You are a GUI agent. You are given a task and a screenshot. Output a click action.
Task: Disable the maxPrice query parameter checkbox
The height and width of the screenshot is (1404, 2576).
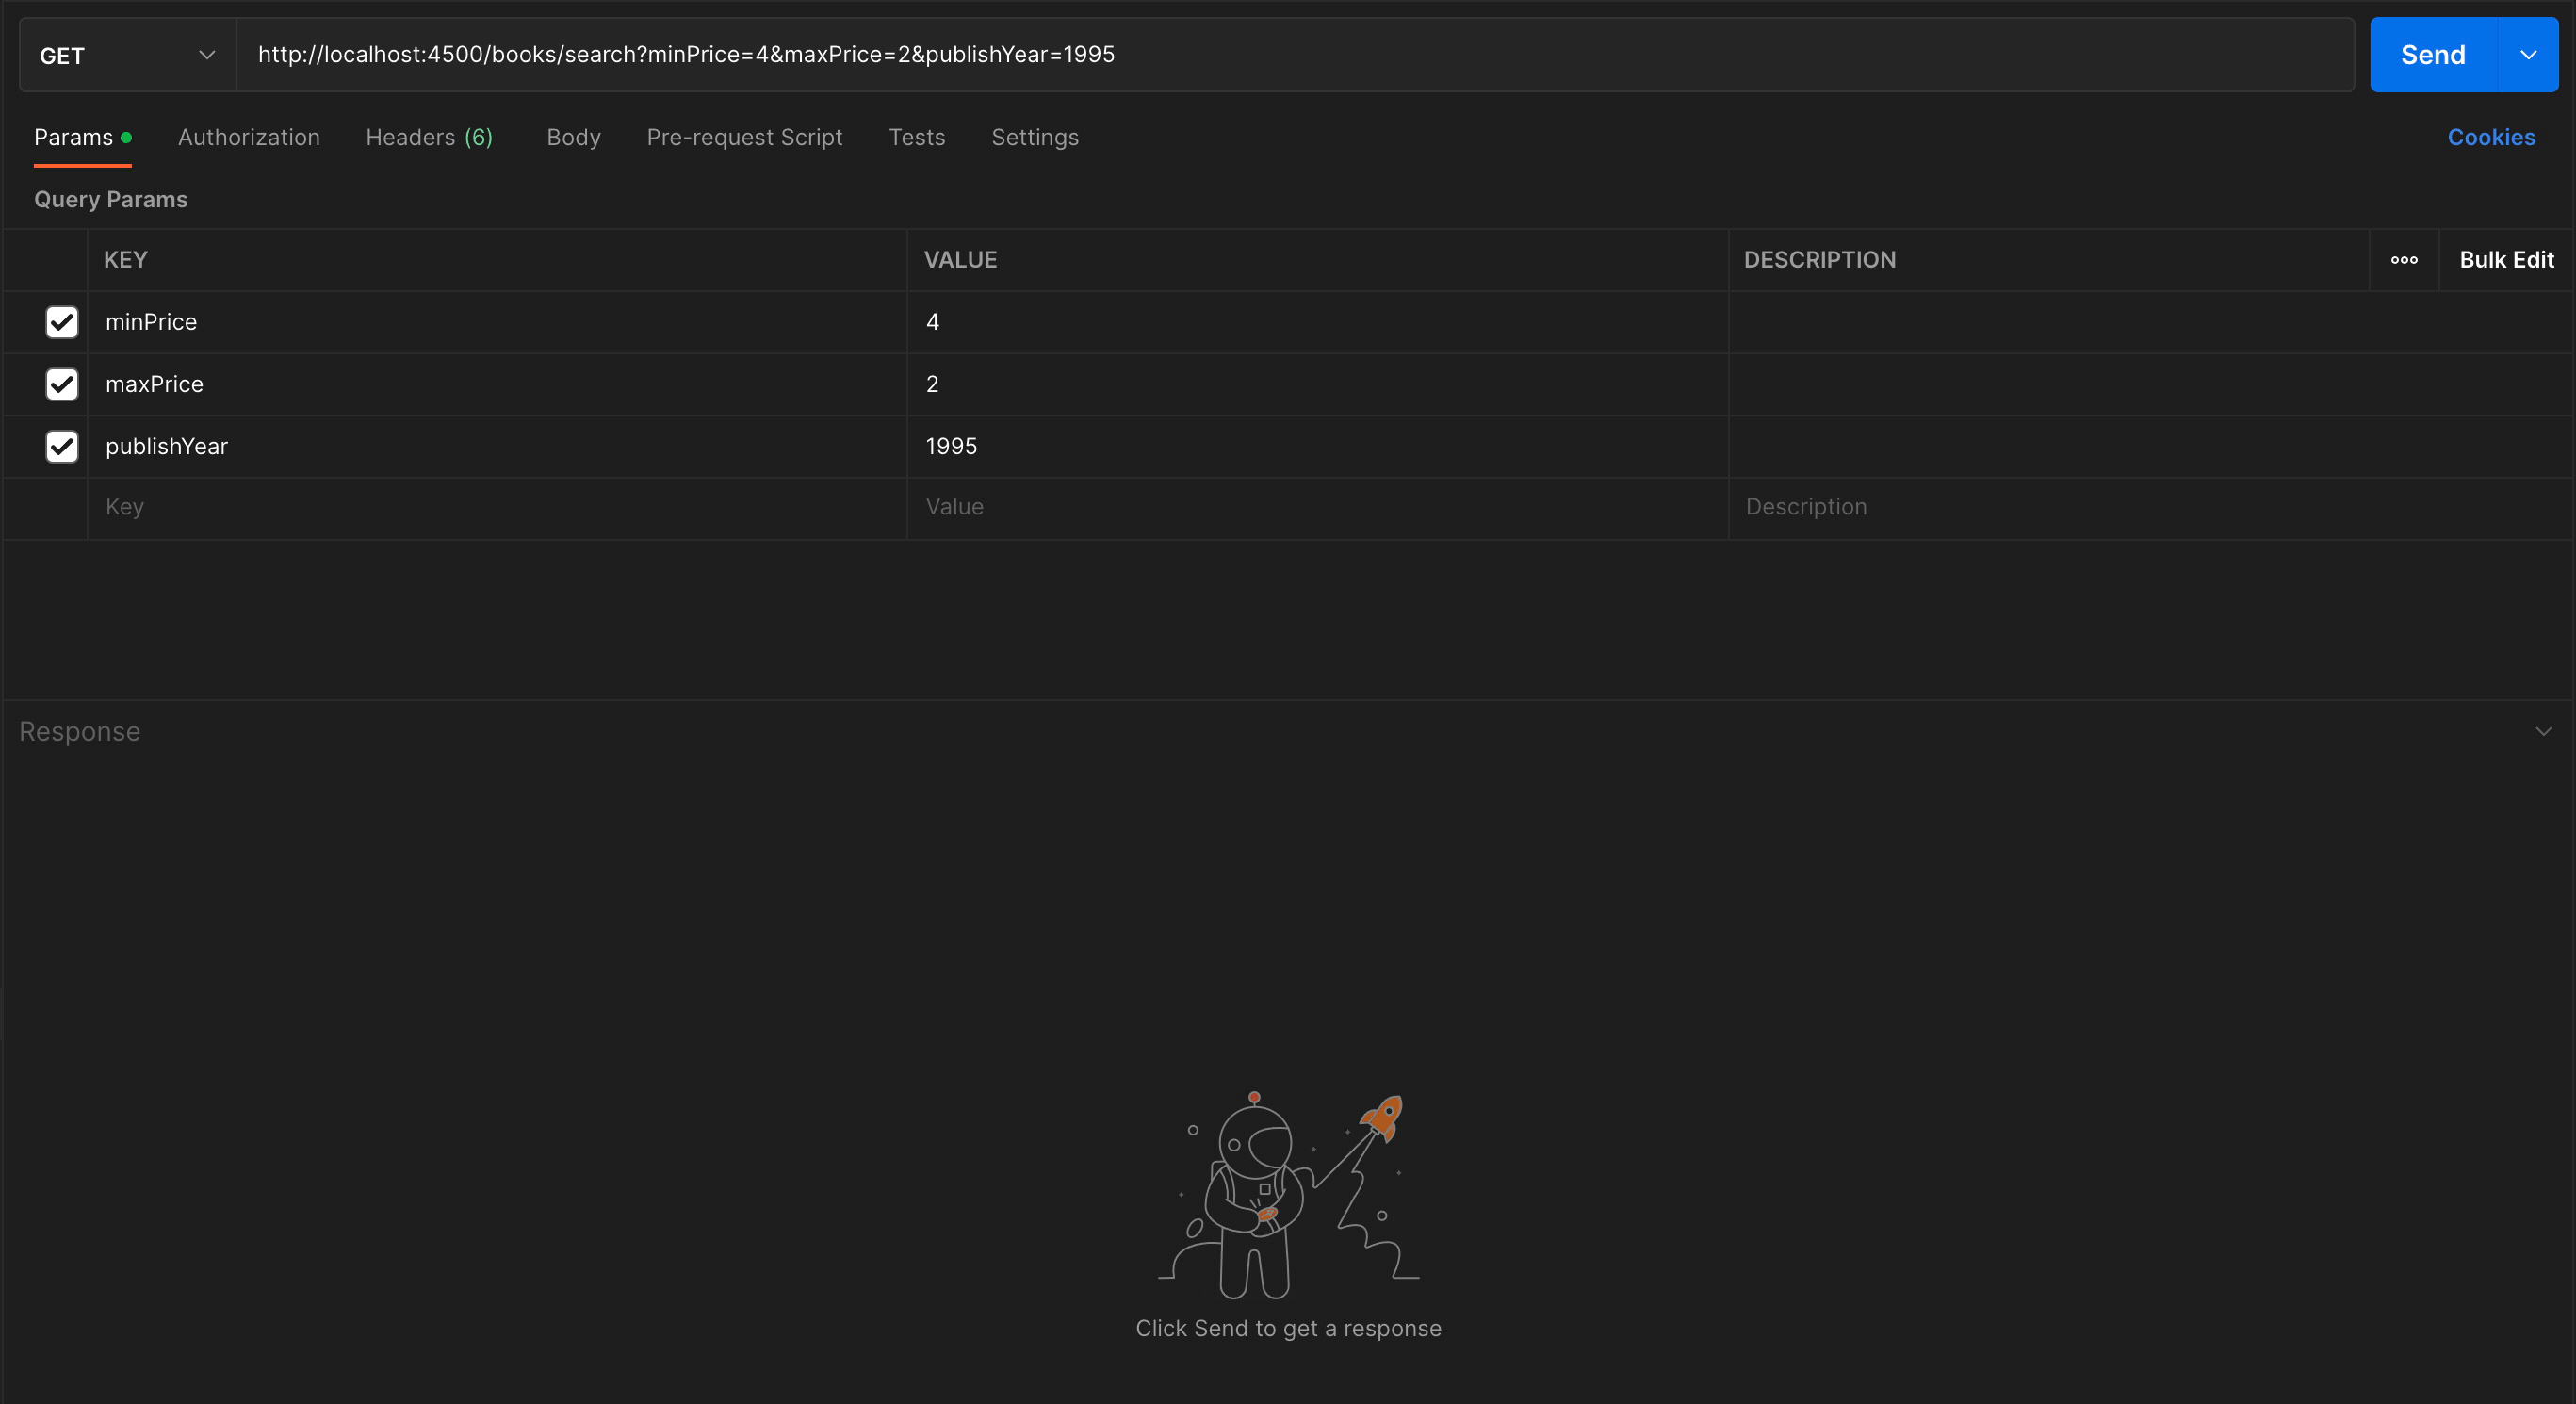tap(61, 385)
